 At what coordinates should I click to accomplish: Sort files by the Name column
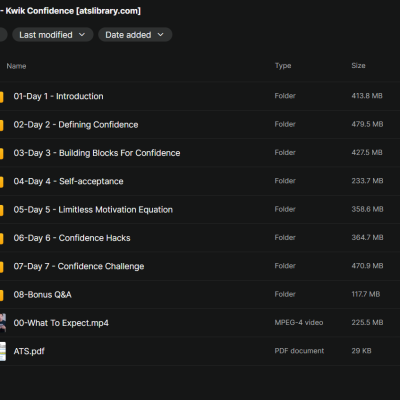coord(16,66)
